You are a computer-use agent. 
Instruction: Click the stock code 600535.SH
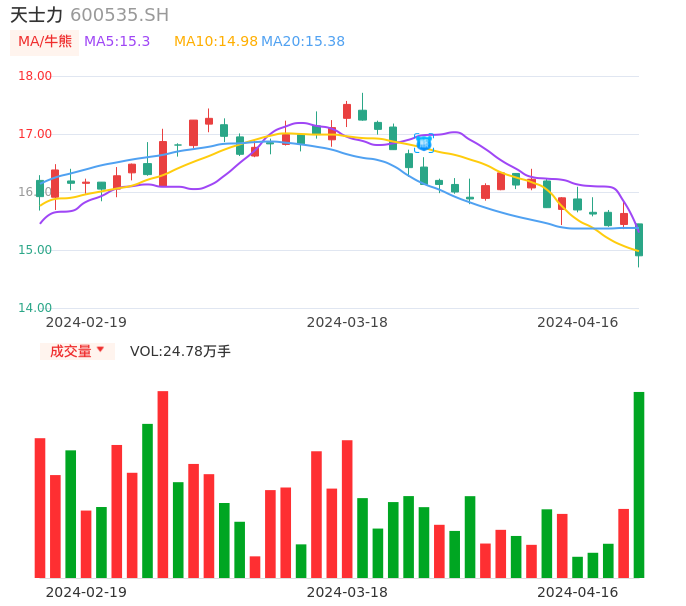[119, 15]
